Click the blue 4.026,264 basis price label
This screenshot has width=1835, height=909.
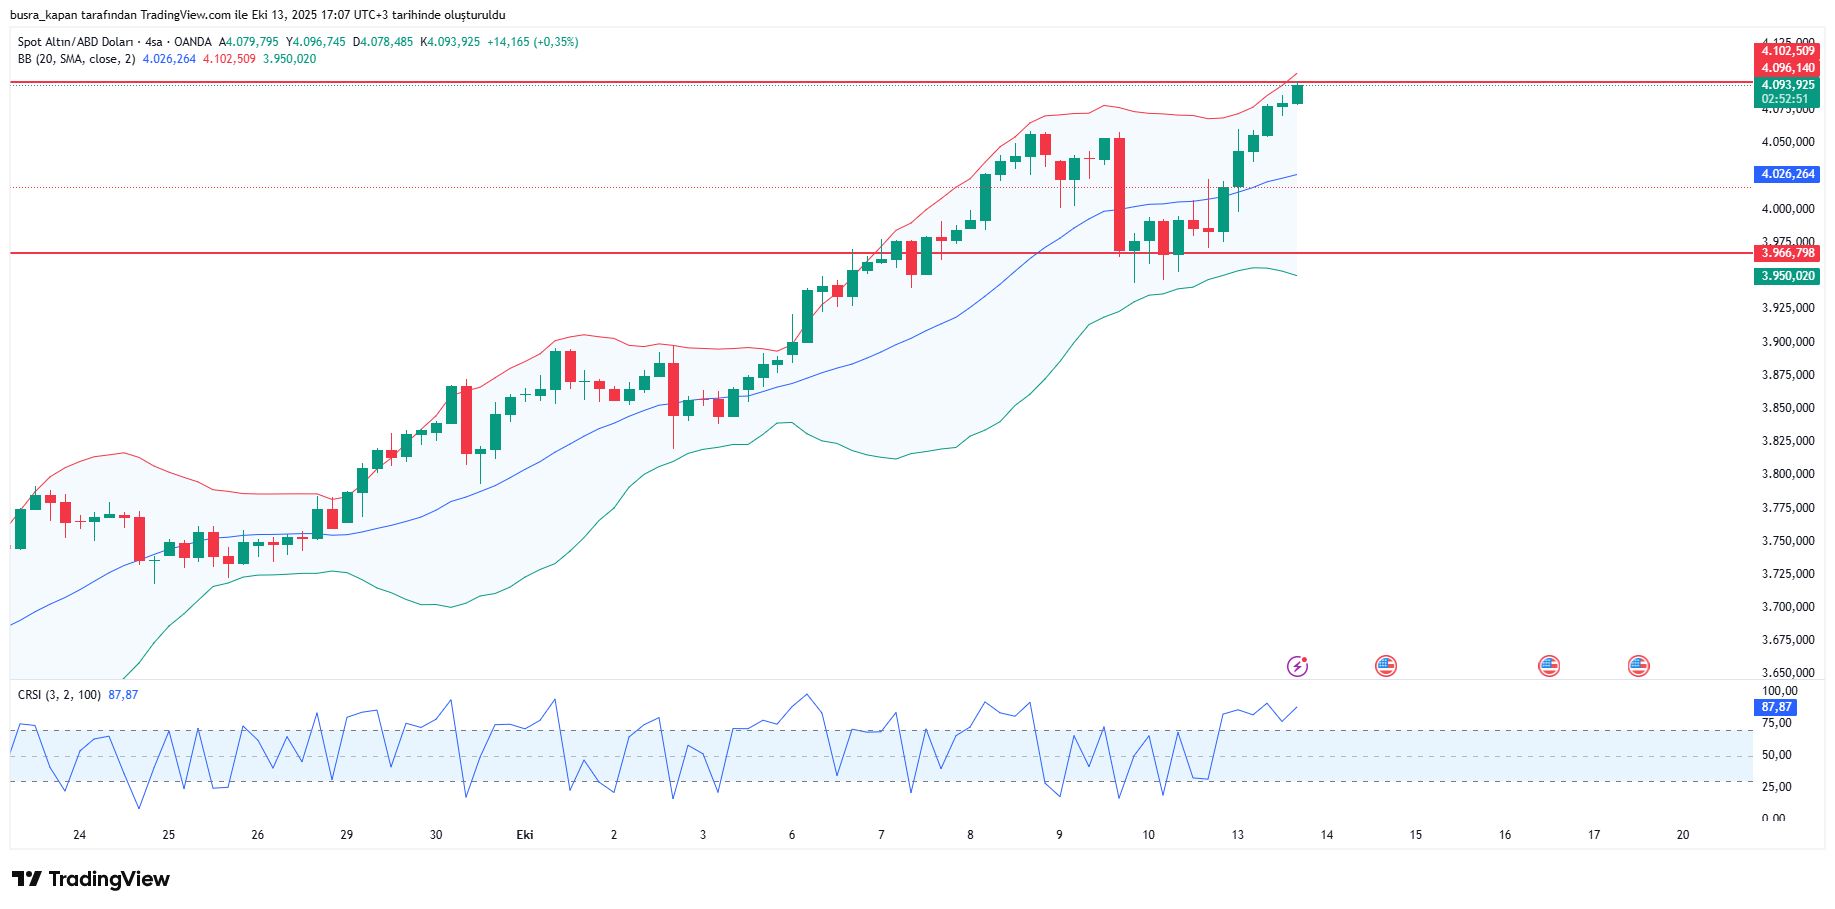[1787, 174]
